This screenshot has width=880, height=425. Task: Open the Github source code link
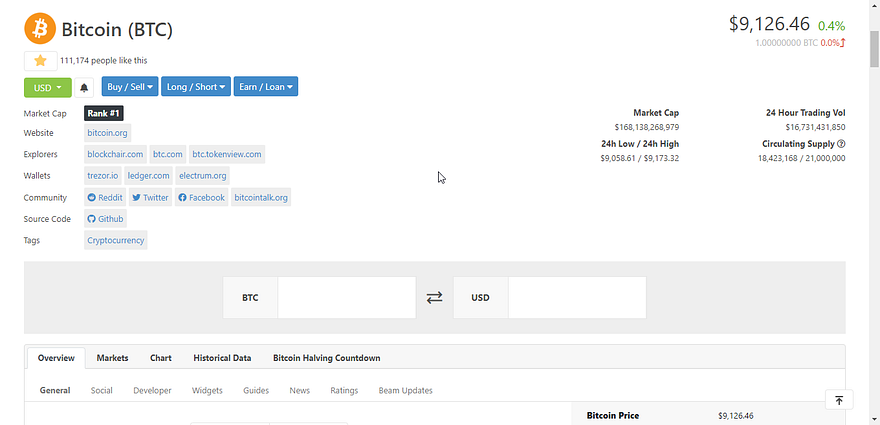[x=106, y=219]
